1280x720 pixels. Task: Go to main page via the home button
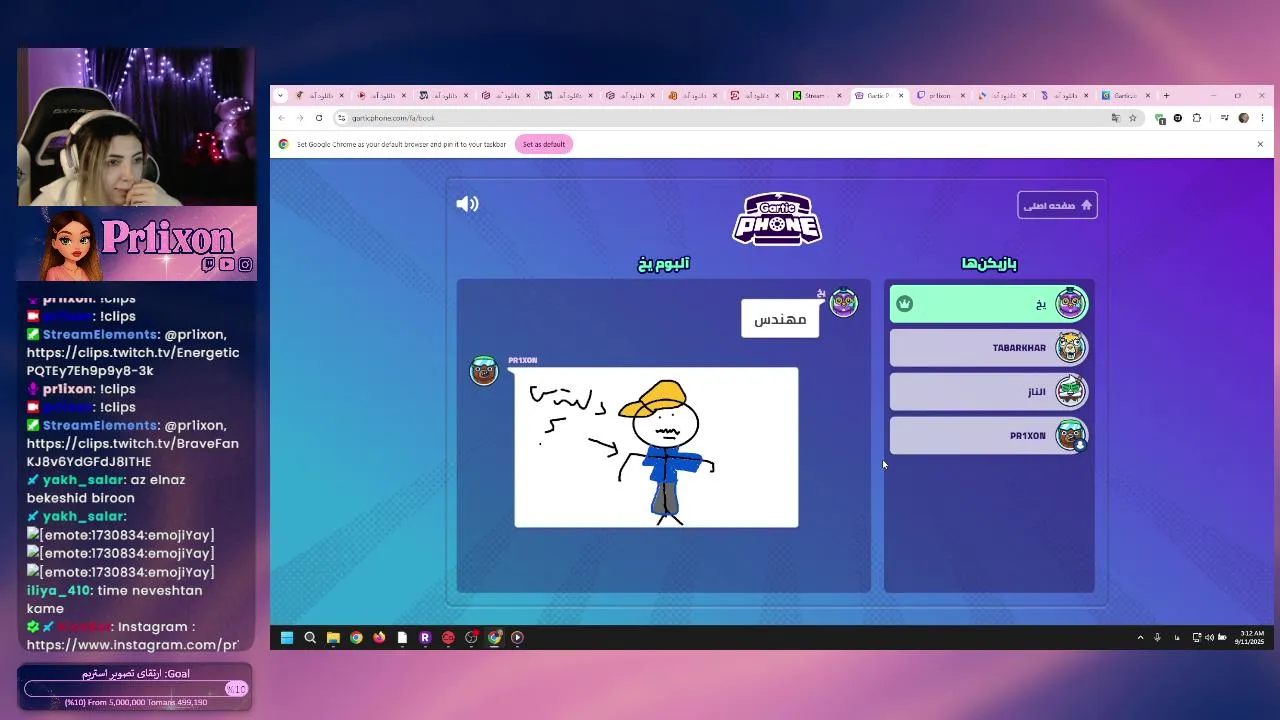1057,205
